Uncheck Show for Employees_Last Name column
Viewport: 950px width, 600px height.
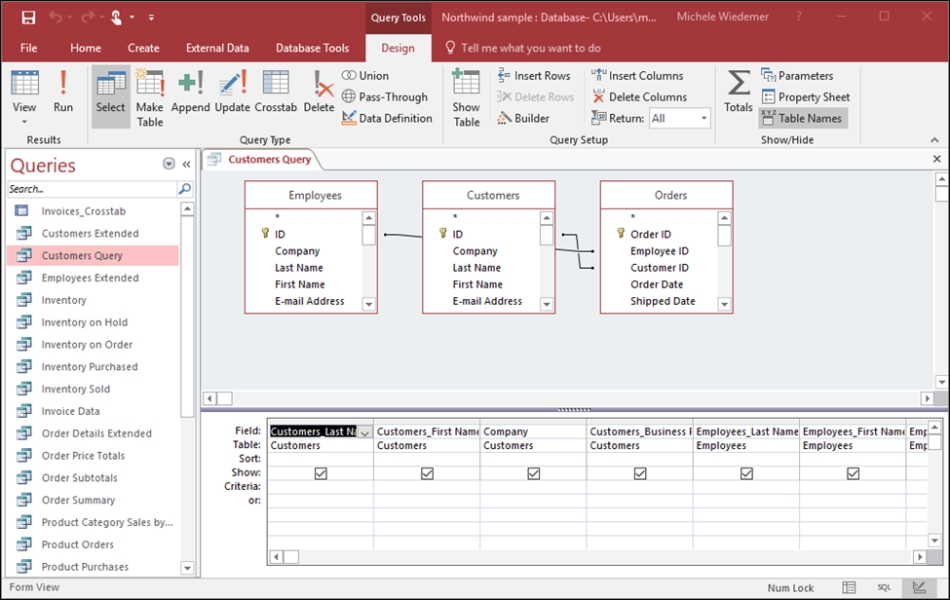click(746, 473)
